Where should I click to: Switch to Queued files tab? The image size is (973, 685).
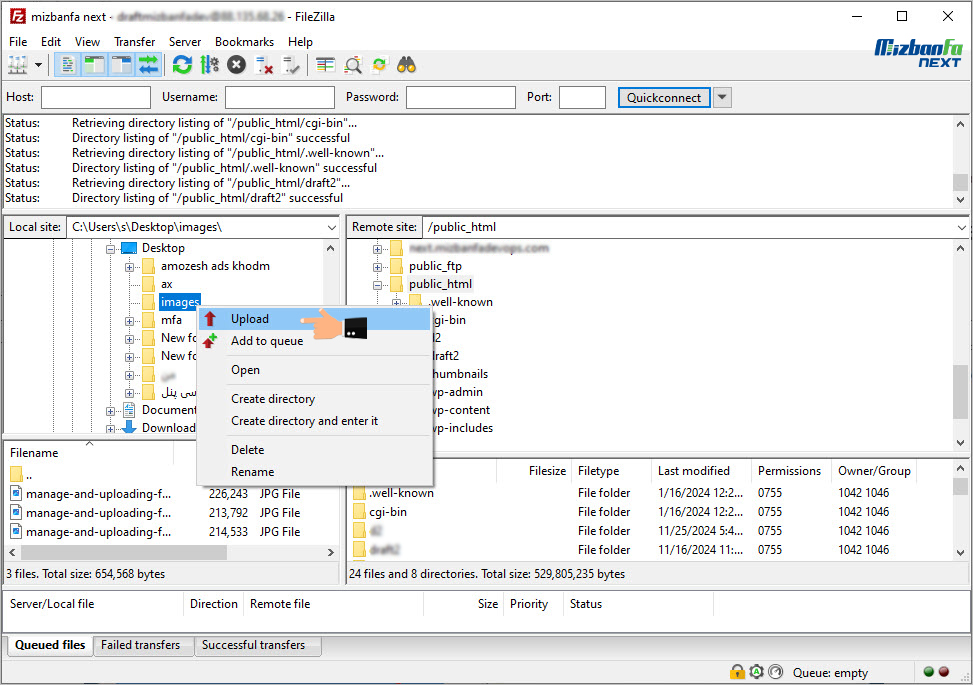click(x=50, y=645)
